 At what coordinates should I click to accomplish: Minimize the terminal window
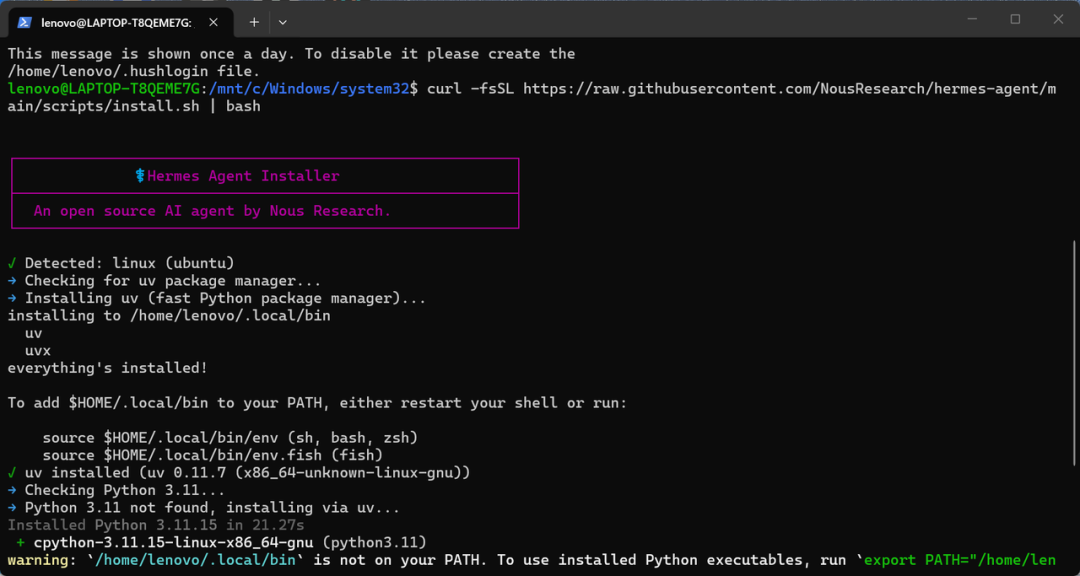click(x=970, y=19)
